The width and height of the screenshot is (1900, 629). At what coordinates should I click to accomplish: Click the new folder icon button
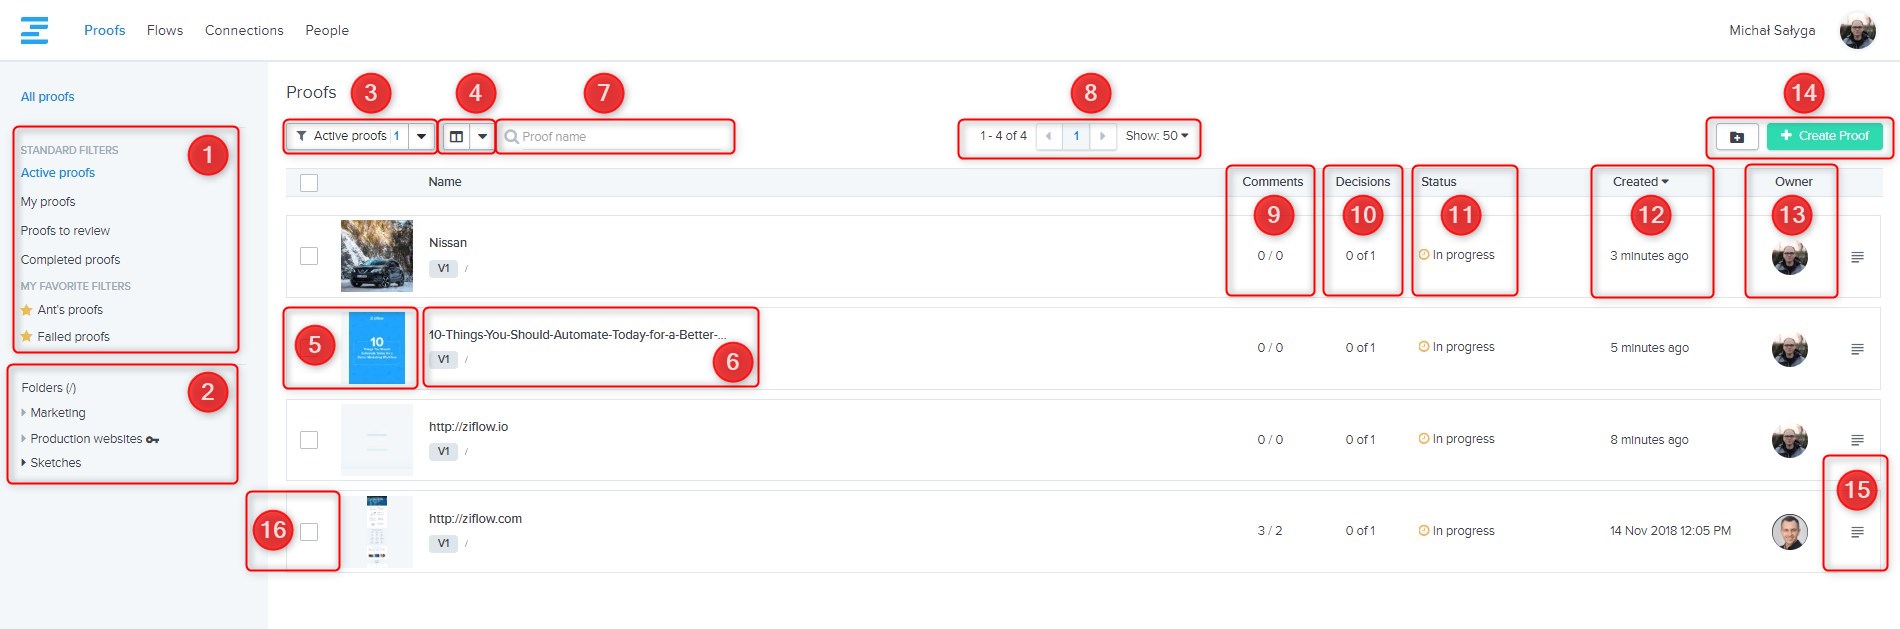tap(1737, 137)
